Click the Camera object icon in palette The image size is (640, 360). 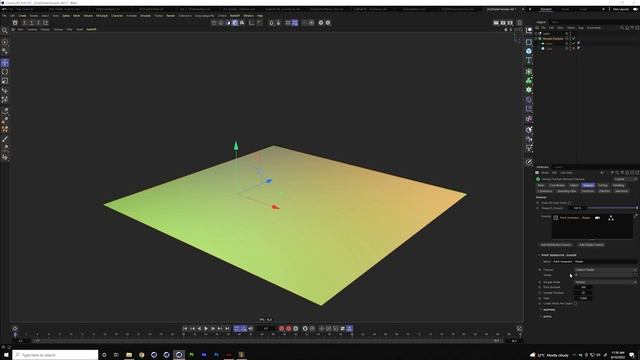point(529,139)
